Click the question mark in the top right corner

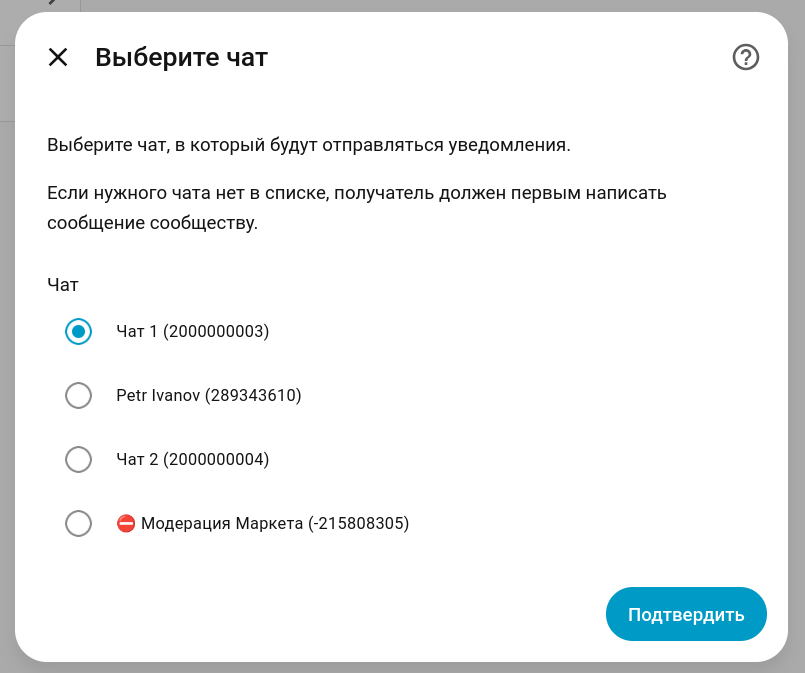[x=746, y=57]
